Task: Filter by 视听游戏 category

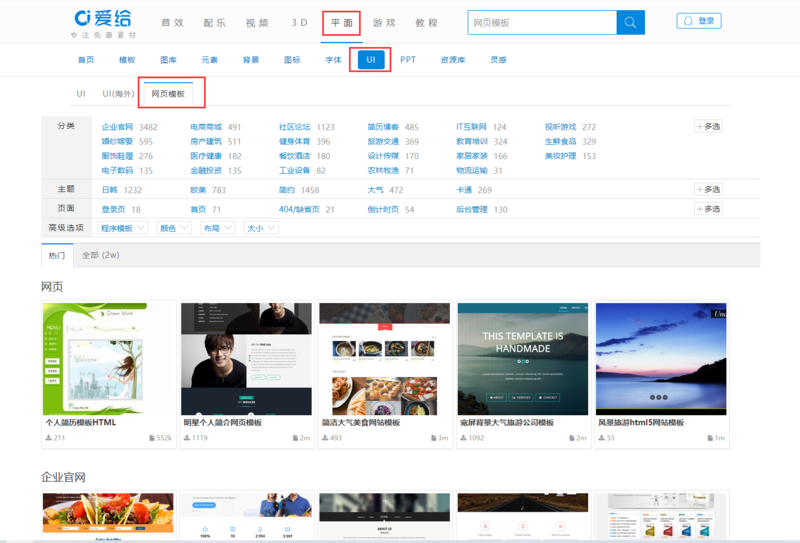Action: pos(560,127)
